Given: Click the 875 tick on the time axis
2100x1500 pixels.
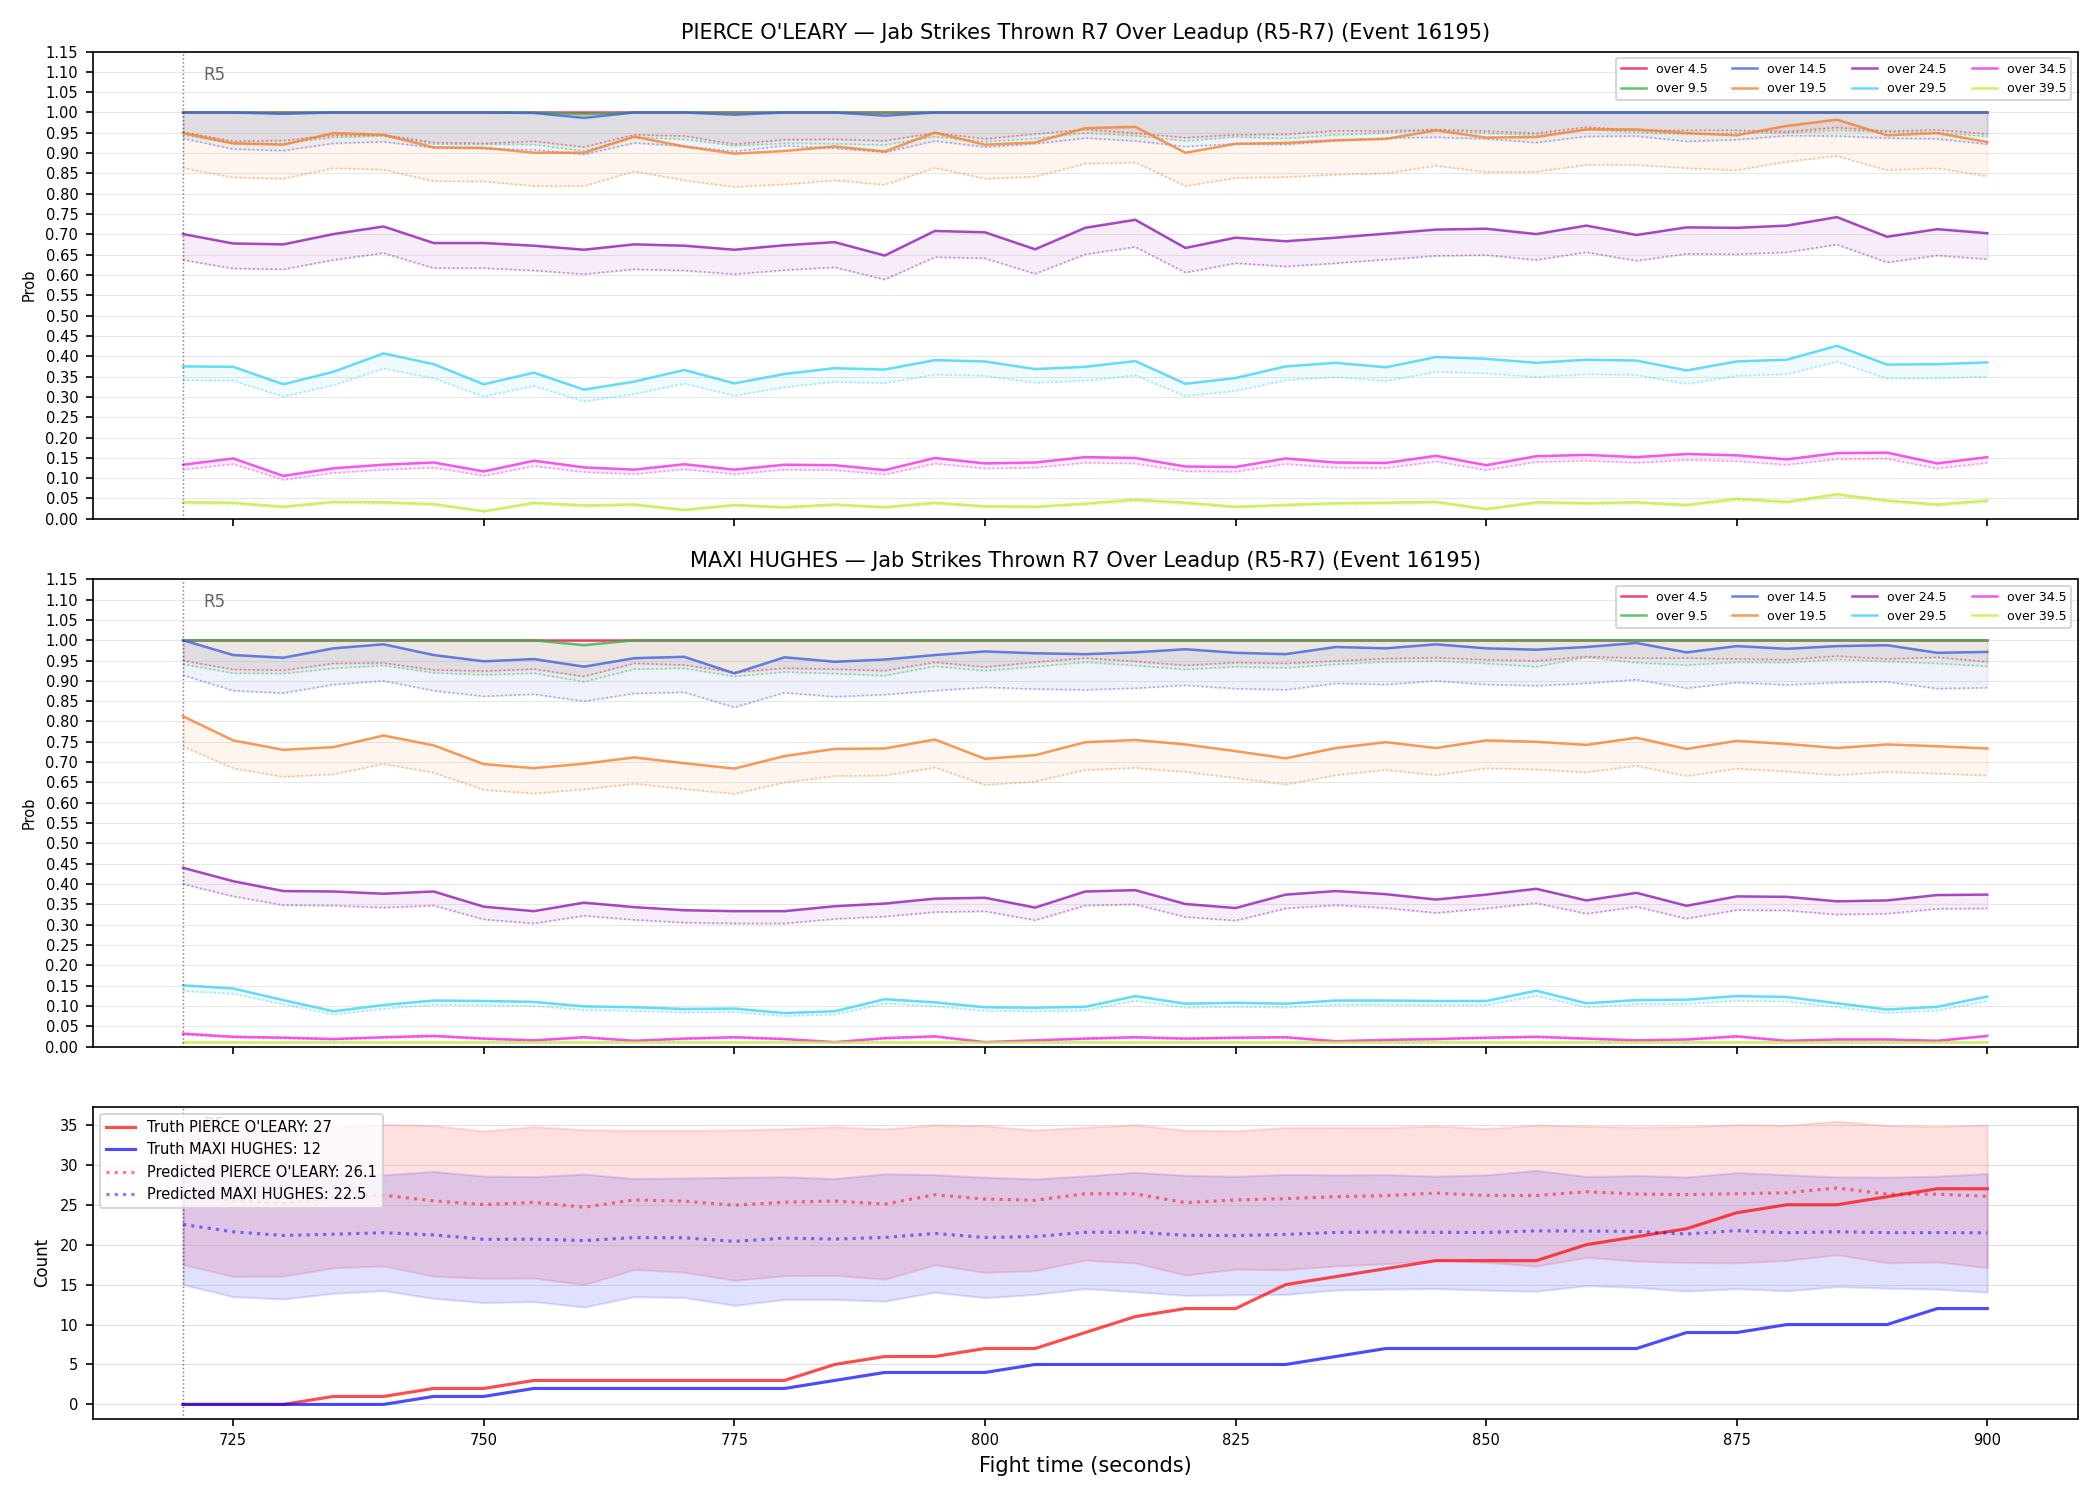Looking at the screenshot, I should tap(1737, 1438).
